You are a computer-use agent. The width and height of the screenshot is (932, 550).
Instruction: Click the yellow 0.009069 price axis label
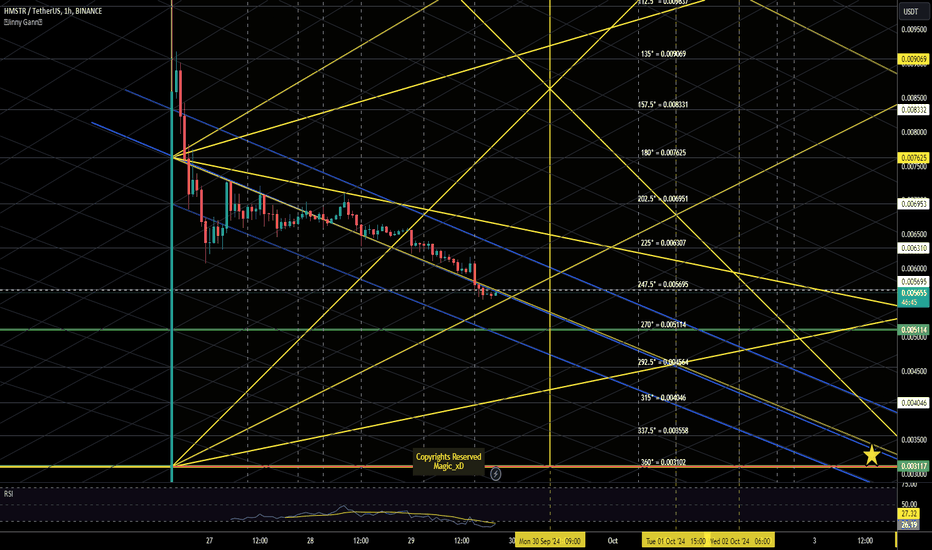click(x=914, y=59)
